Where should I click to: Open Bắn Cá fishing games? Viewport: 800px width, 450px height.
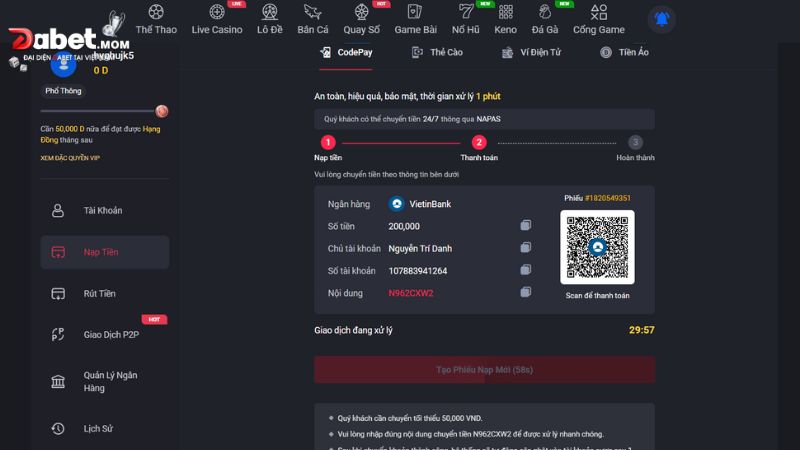[x=313, y=19]
